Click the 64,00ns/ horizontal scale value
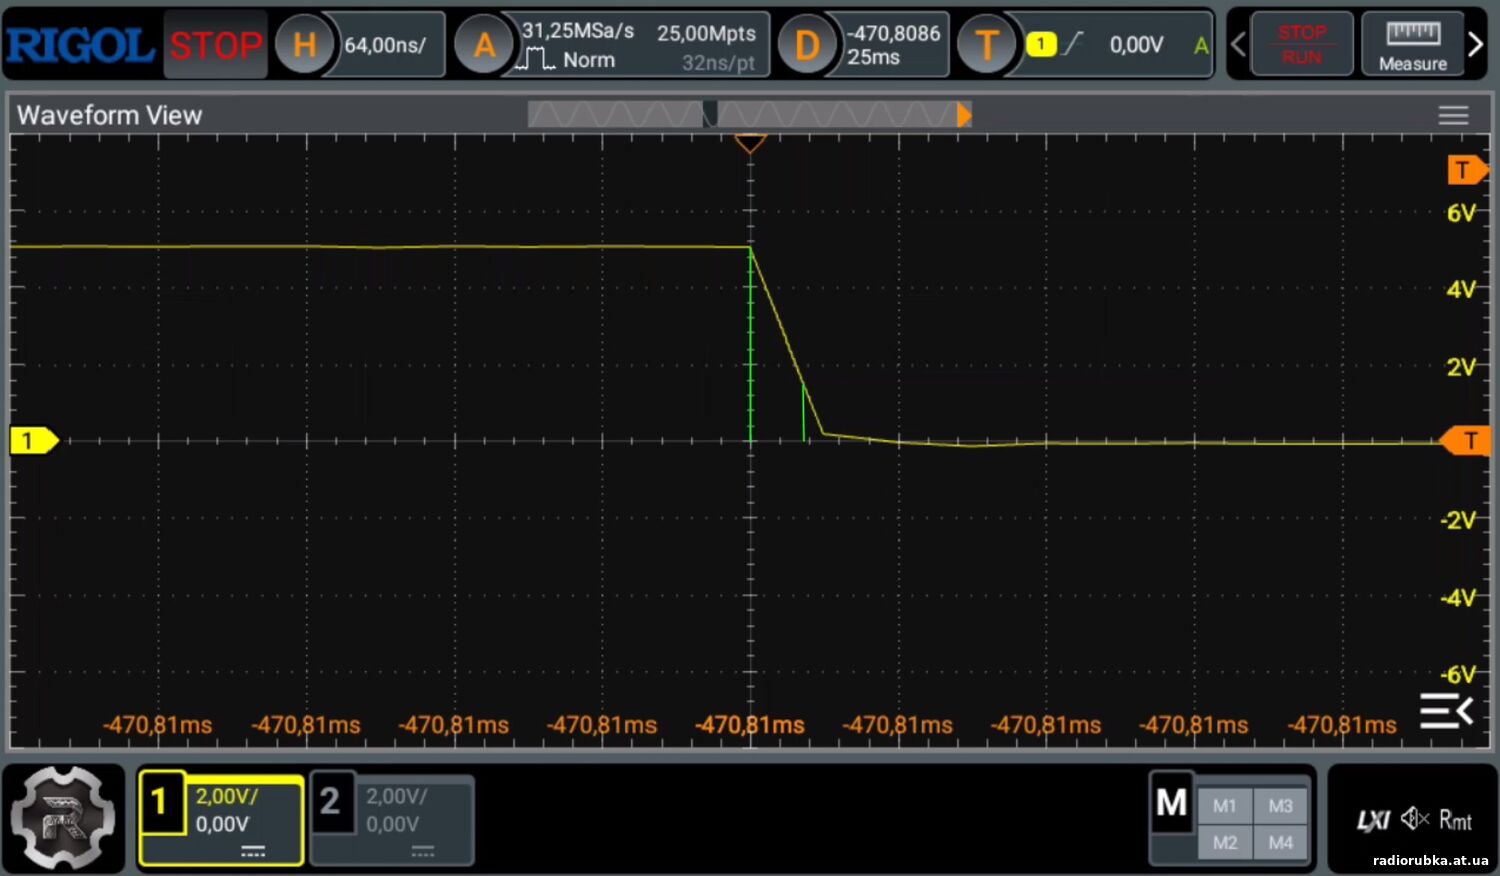Viewport: 1500px width, 876px height. tap(386, 45)
